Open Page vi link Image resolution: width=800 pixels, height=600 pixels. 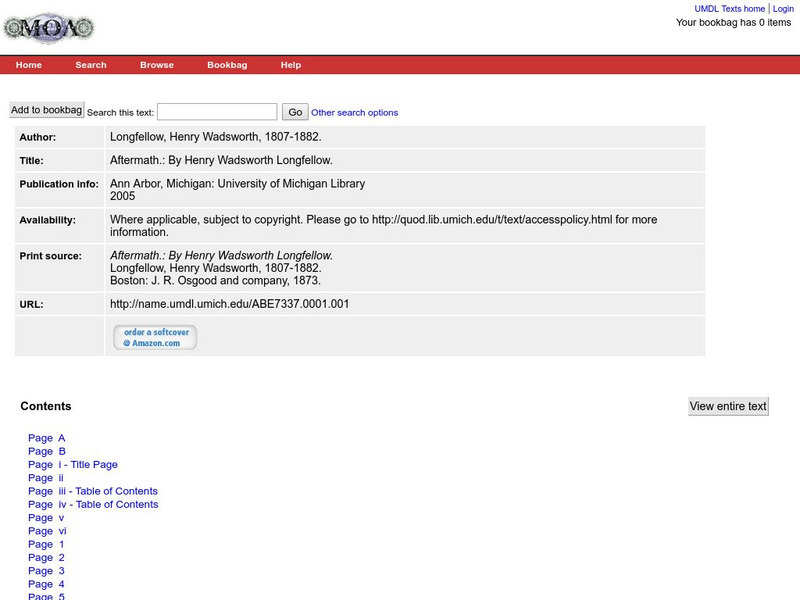[47, 531]
